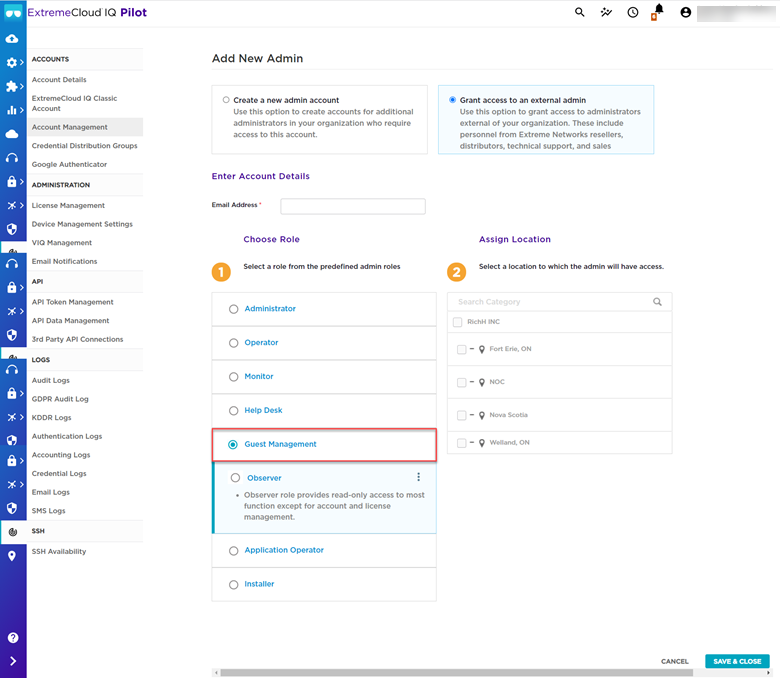Choose the Administrator role radio button
Viewport: 780px width, 678px height.
click(233, 309)
